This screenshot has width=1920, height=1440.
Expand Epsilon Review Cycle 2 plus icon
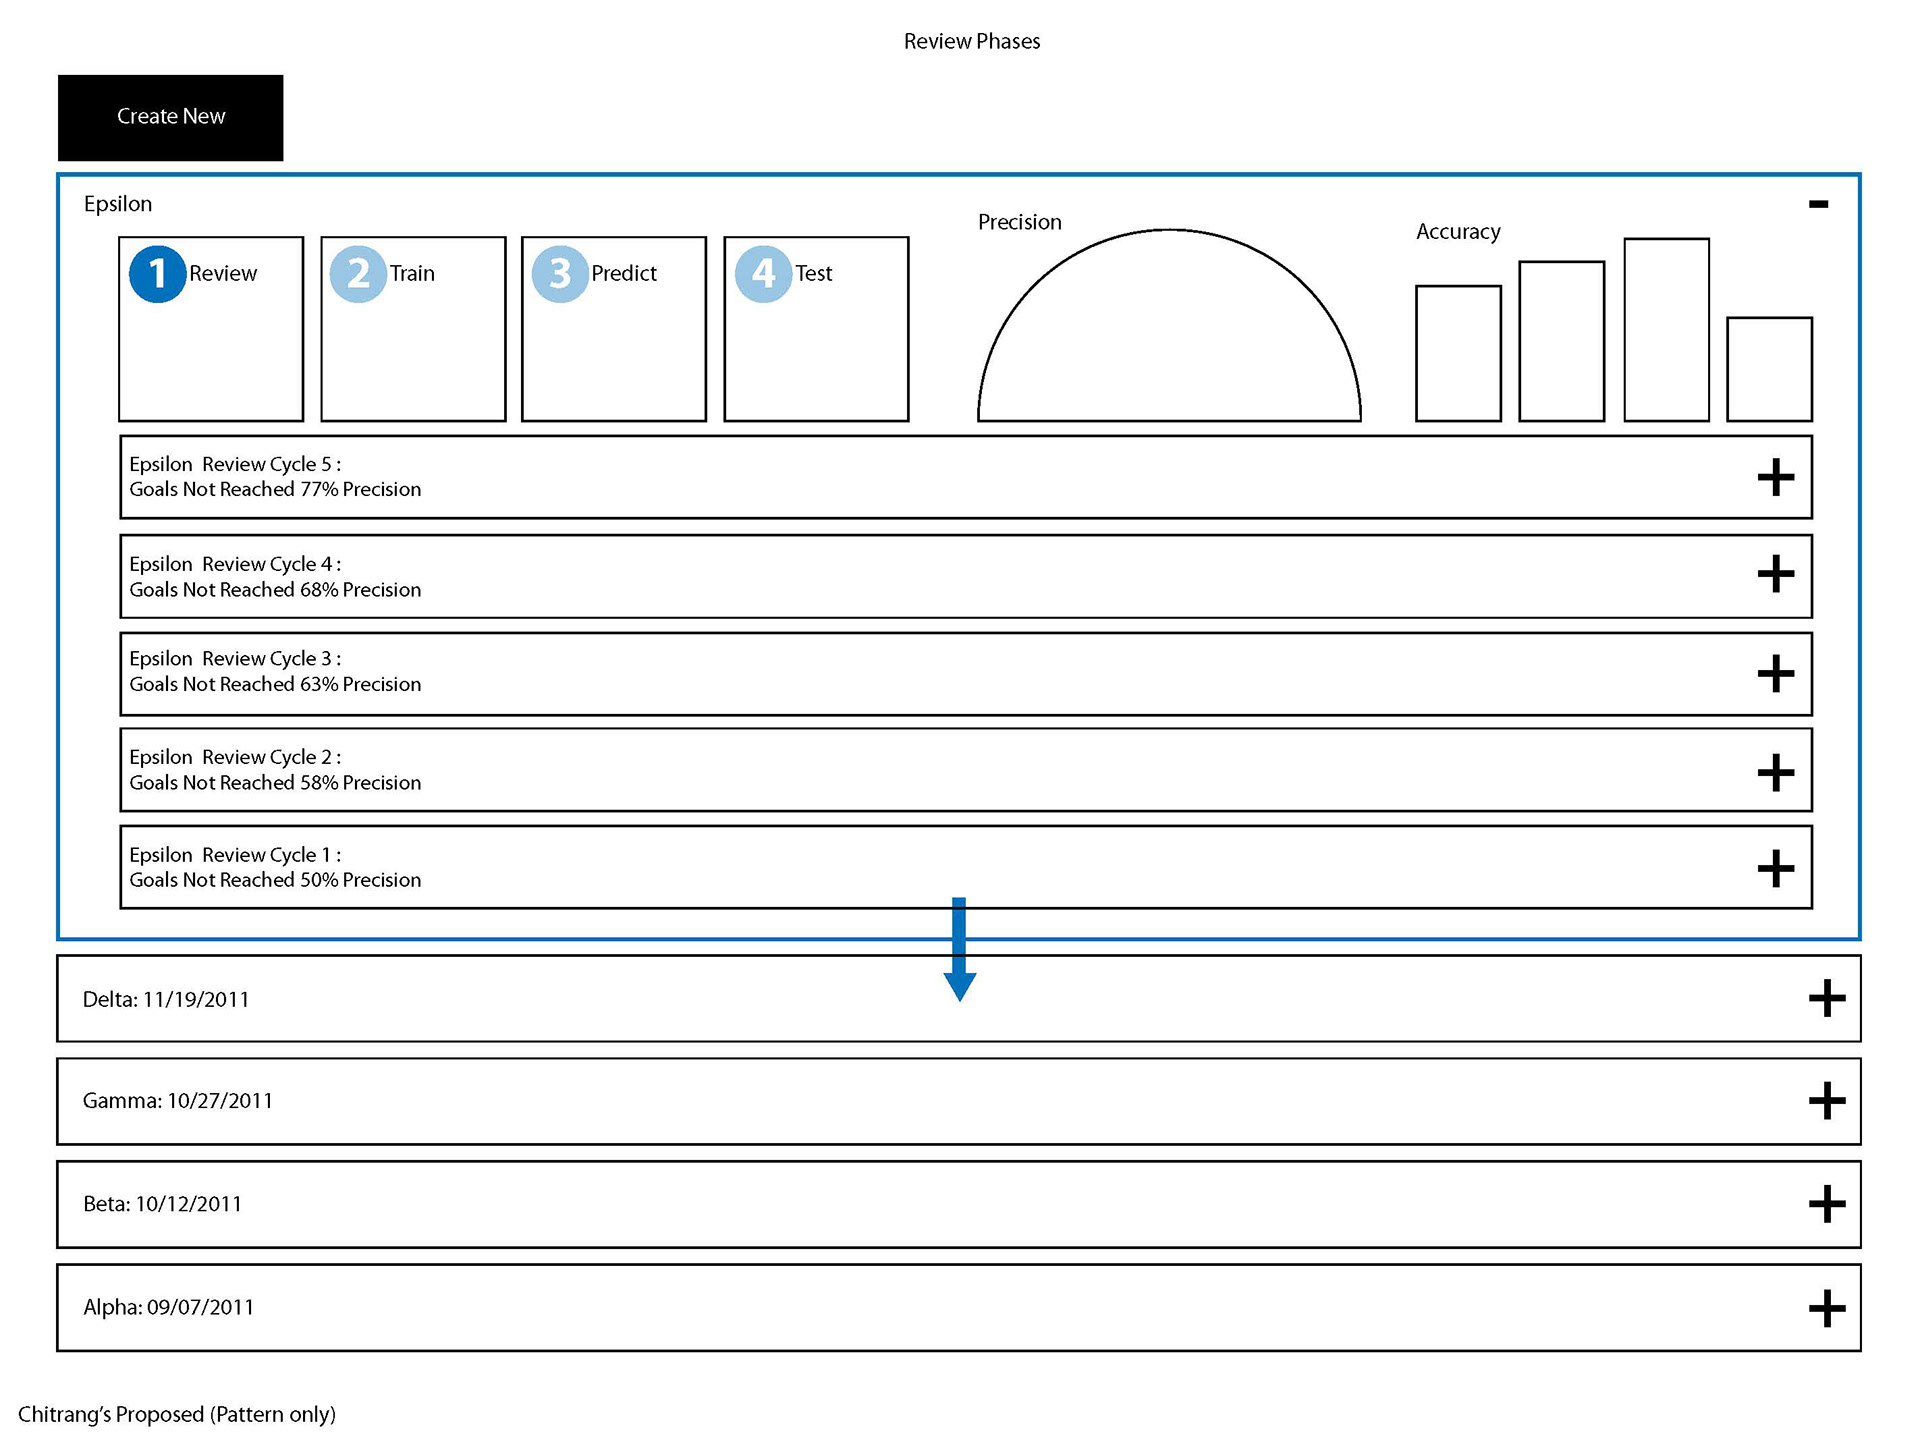[x=1775, y=772]
